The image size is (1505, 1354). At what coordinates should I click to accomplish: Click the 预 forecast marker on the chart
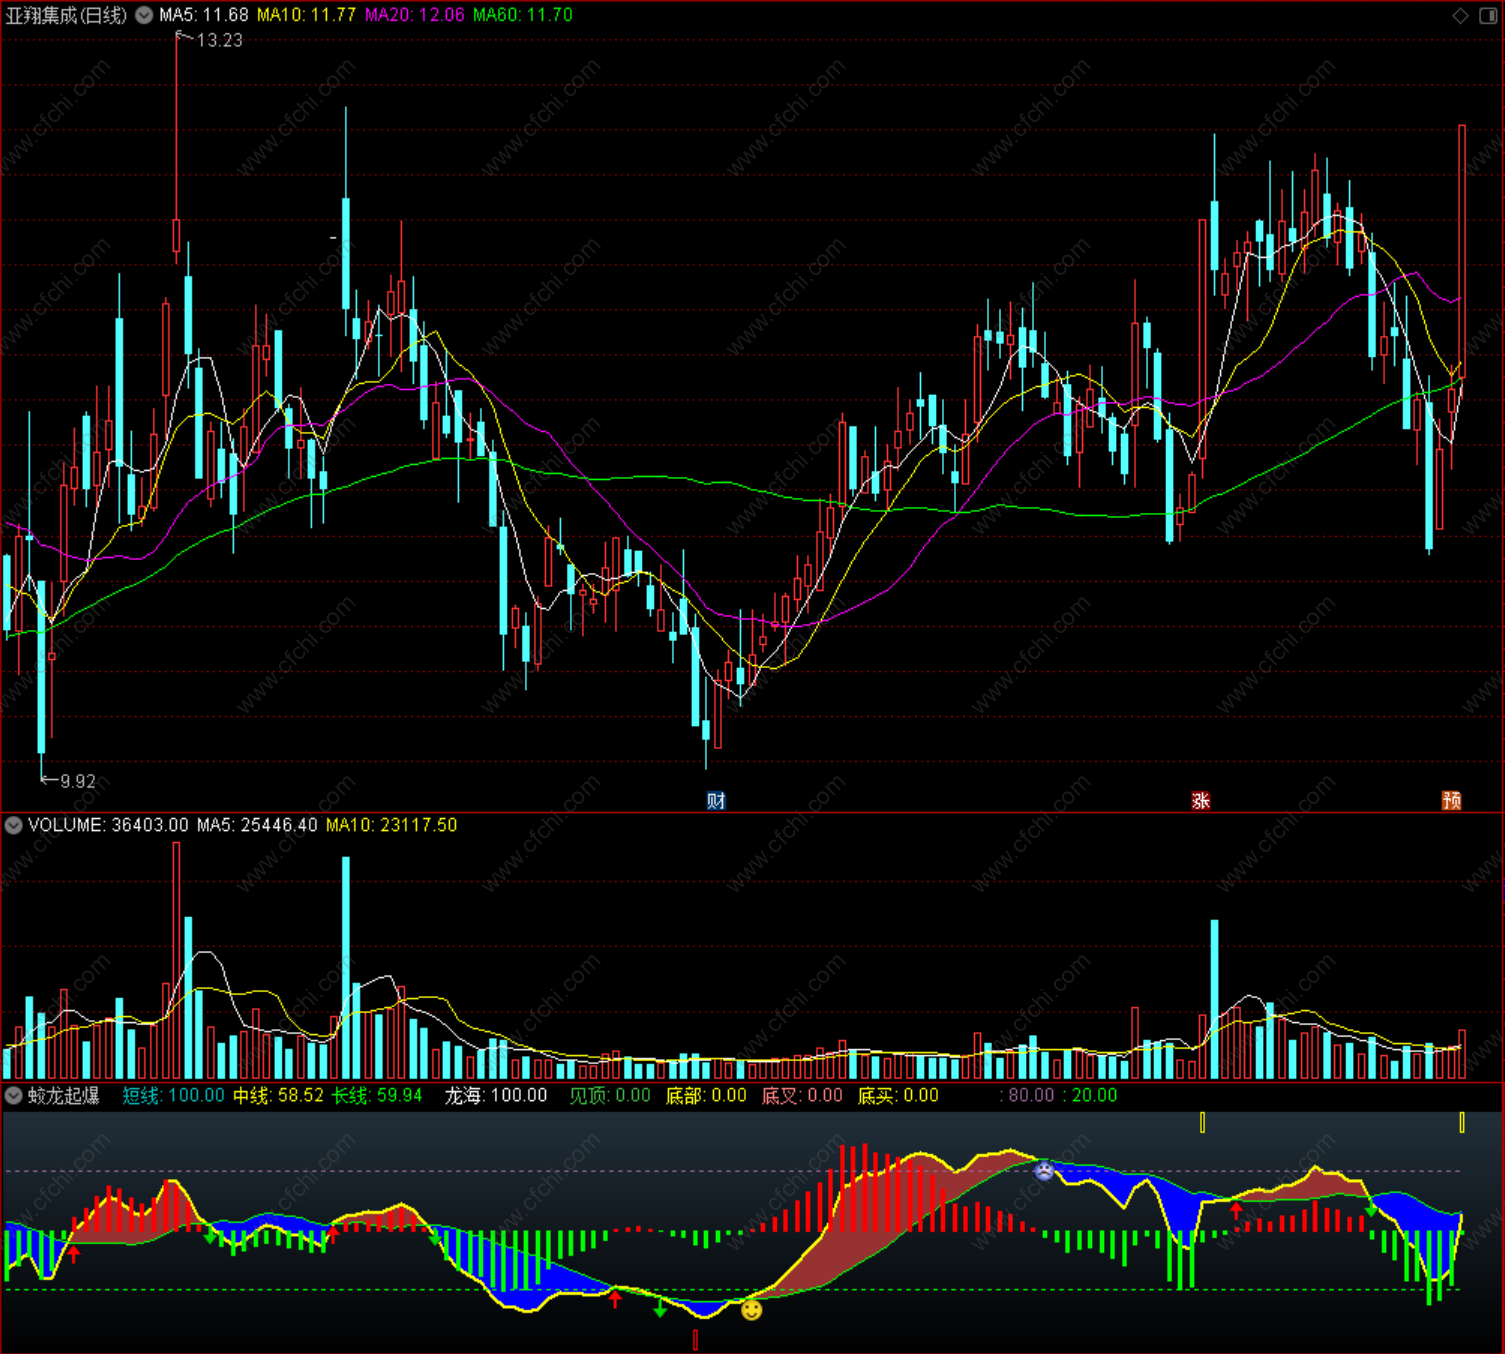click(x=1452, y=800)
